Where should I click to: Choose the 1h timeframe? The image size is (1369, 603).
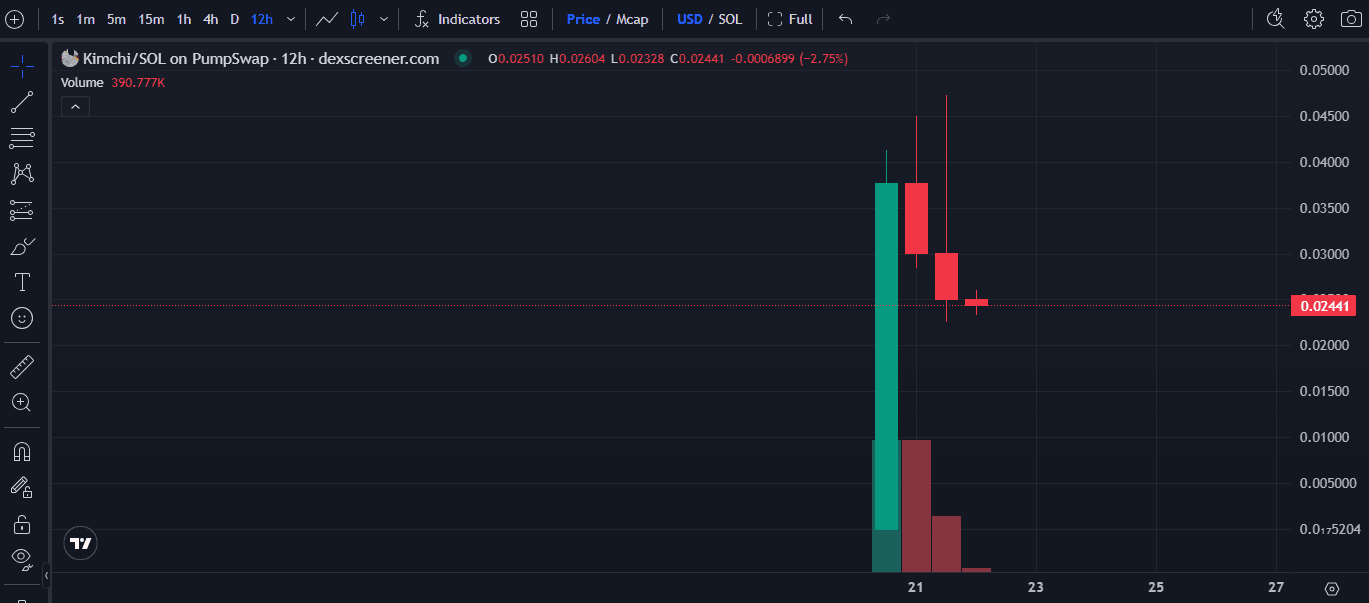point(184,19)
